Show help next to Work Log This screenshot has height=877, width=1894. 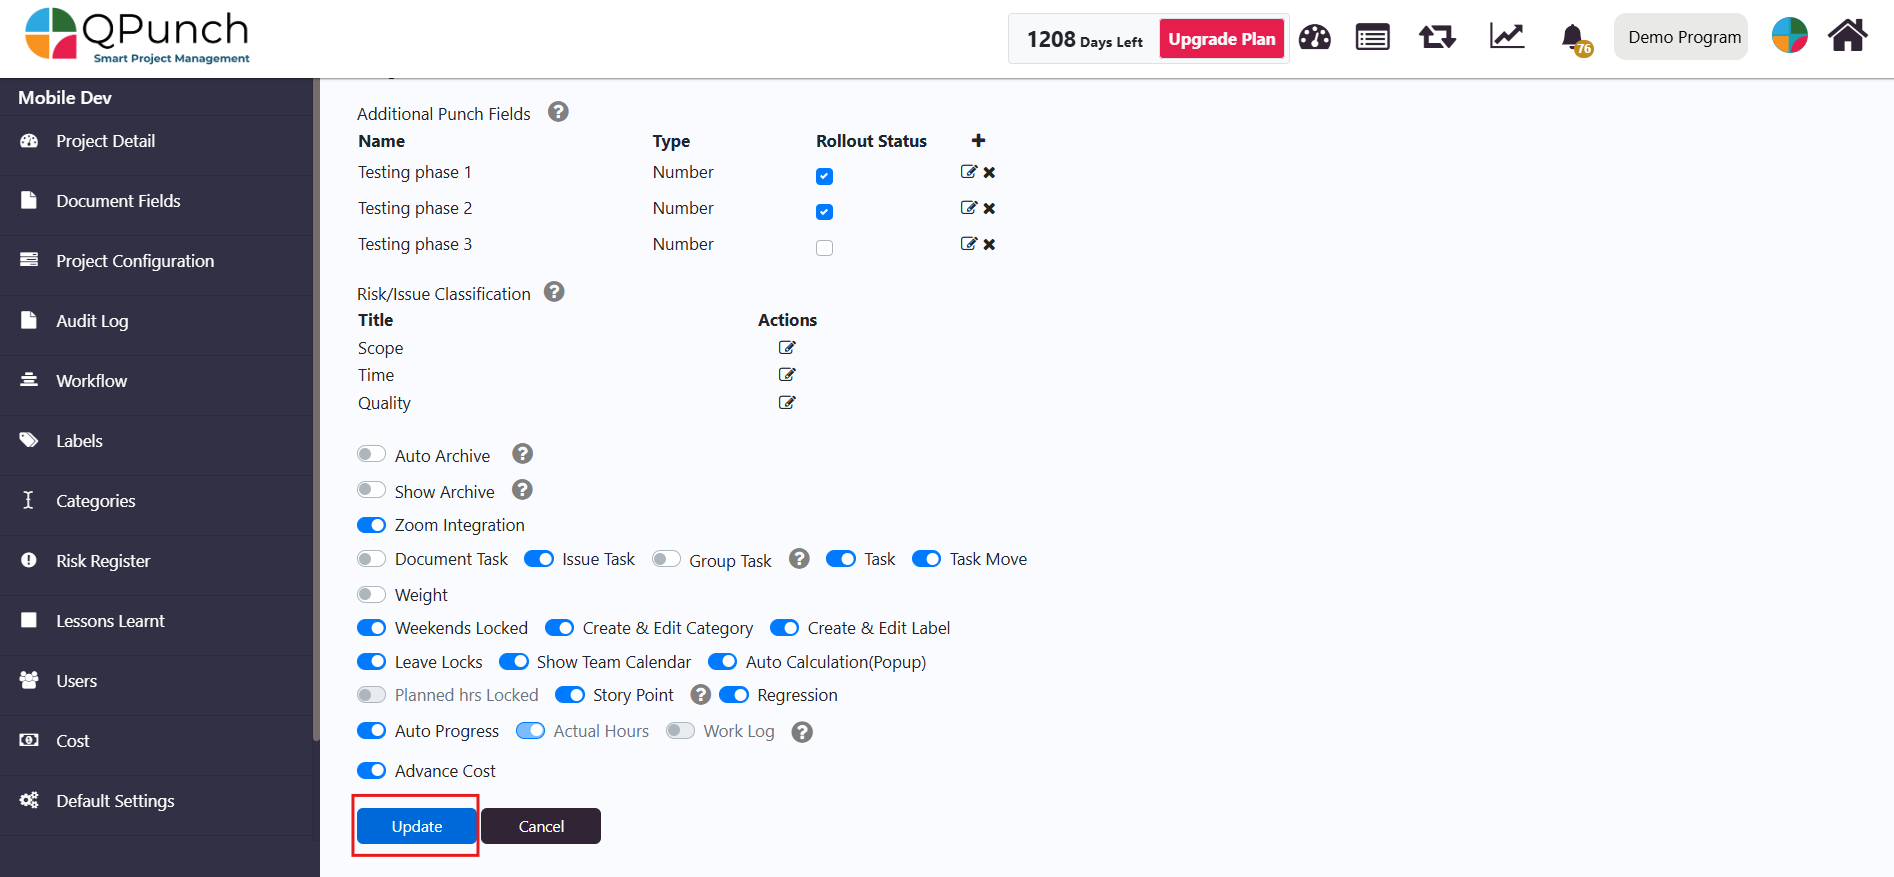(802, 732)
